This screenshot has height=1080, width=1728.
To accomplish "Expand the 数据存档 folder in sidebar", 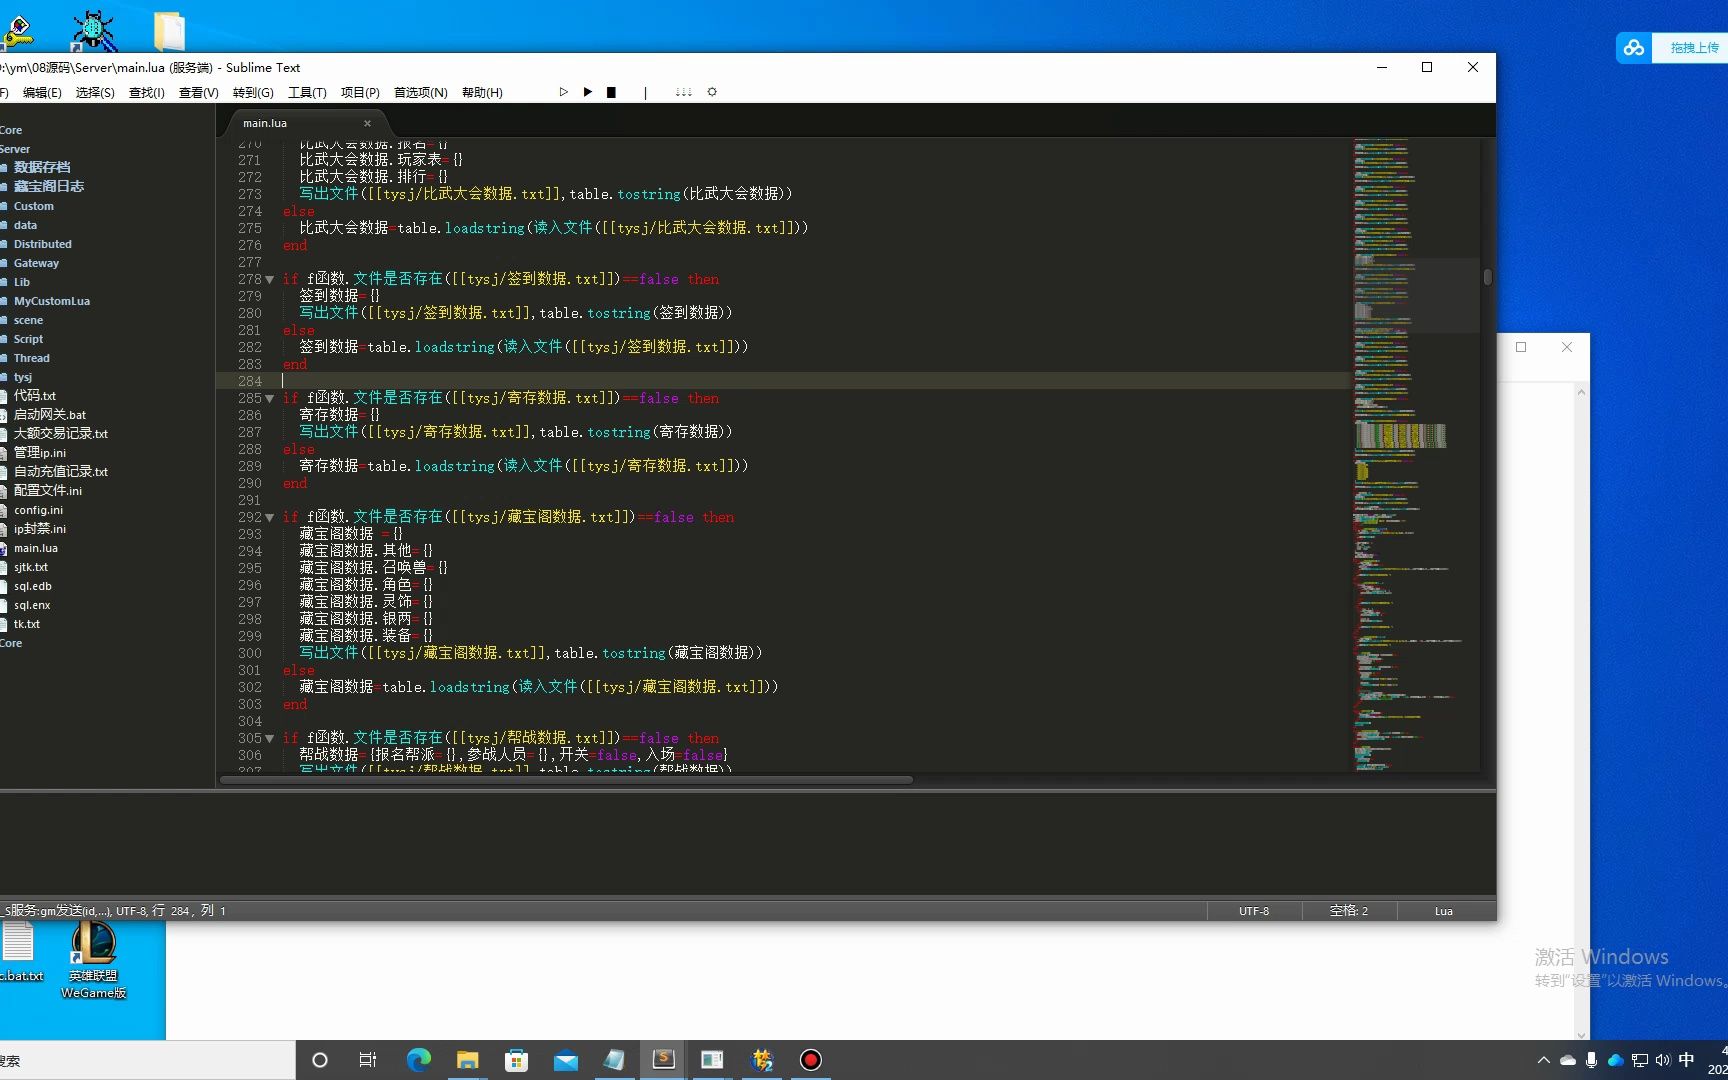I will (x=41, y=167).
